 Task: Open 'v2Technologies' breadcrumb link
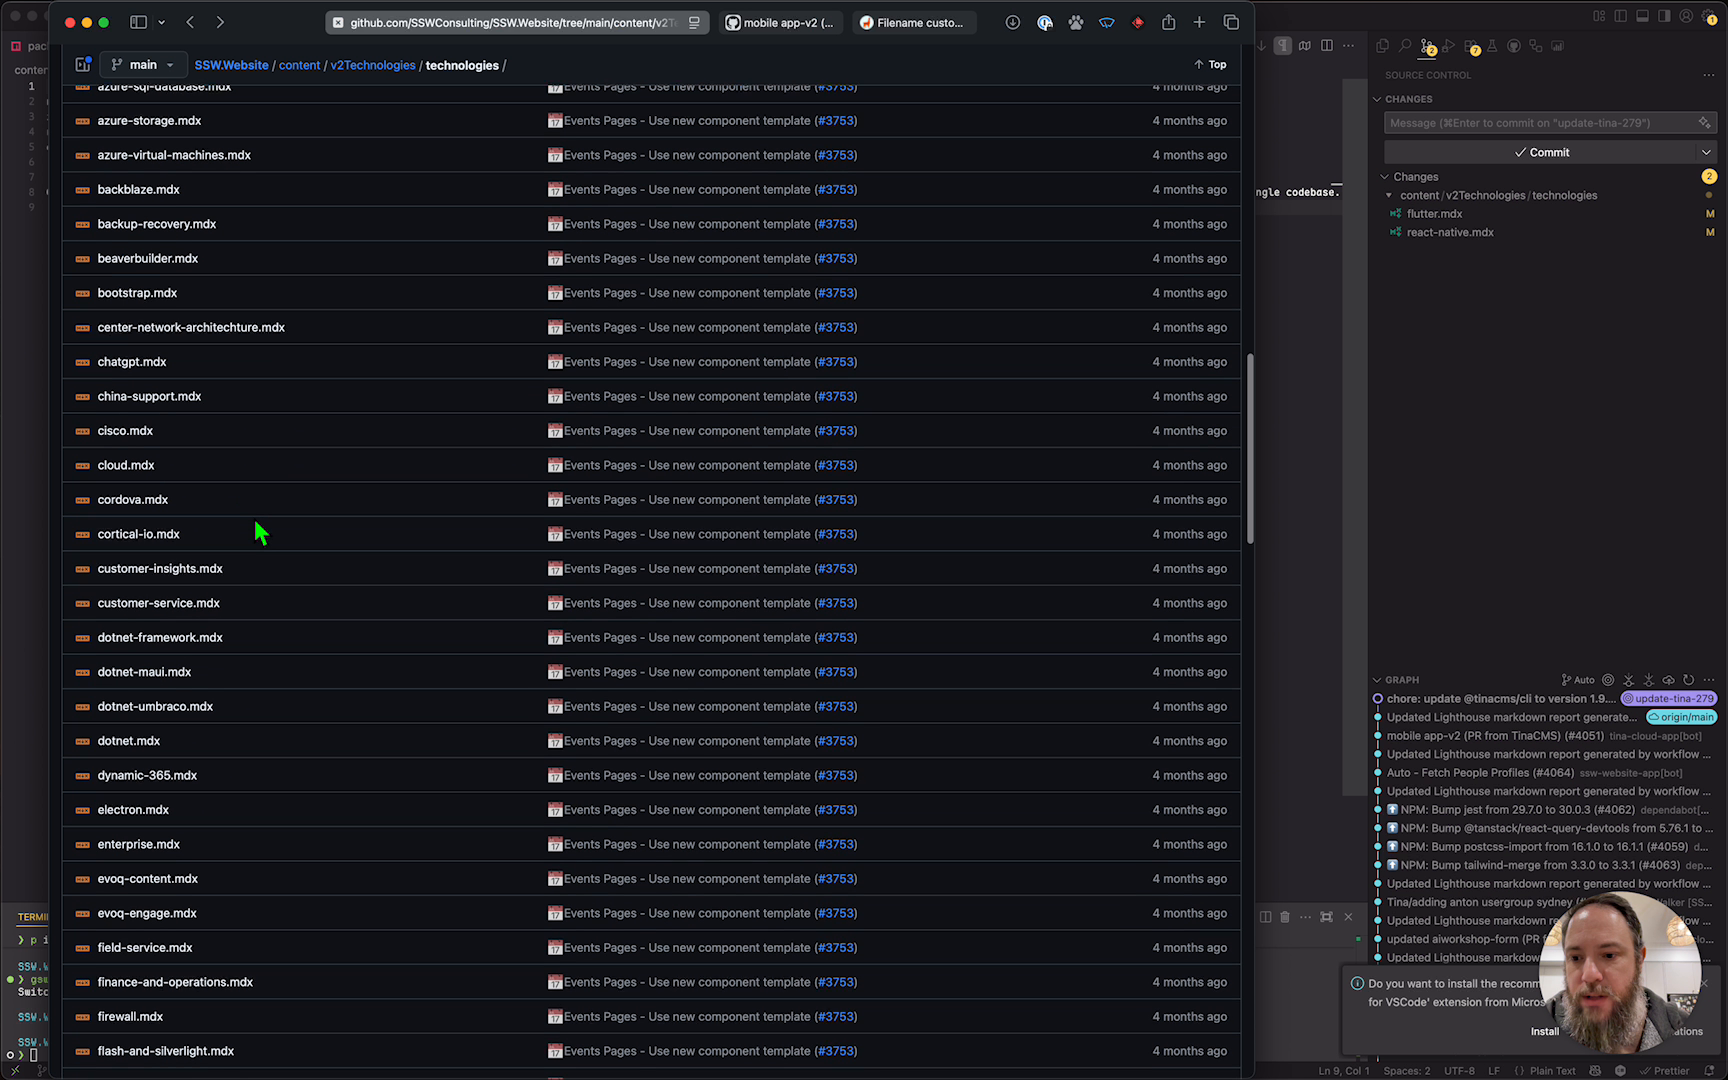tap(373, 65)
